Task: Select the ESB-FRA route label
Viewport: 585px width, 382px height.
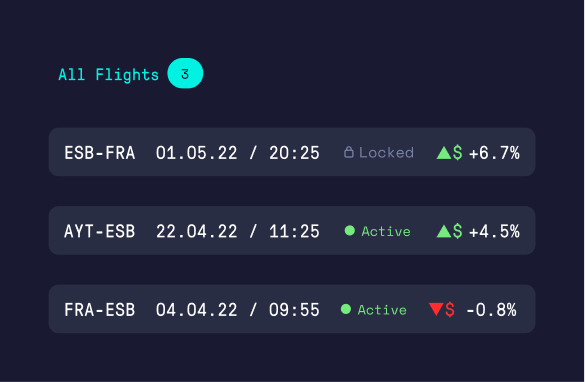Action: [x=100, y=153]
